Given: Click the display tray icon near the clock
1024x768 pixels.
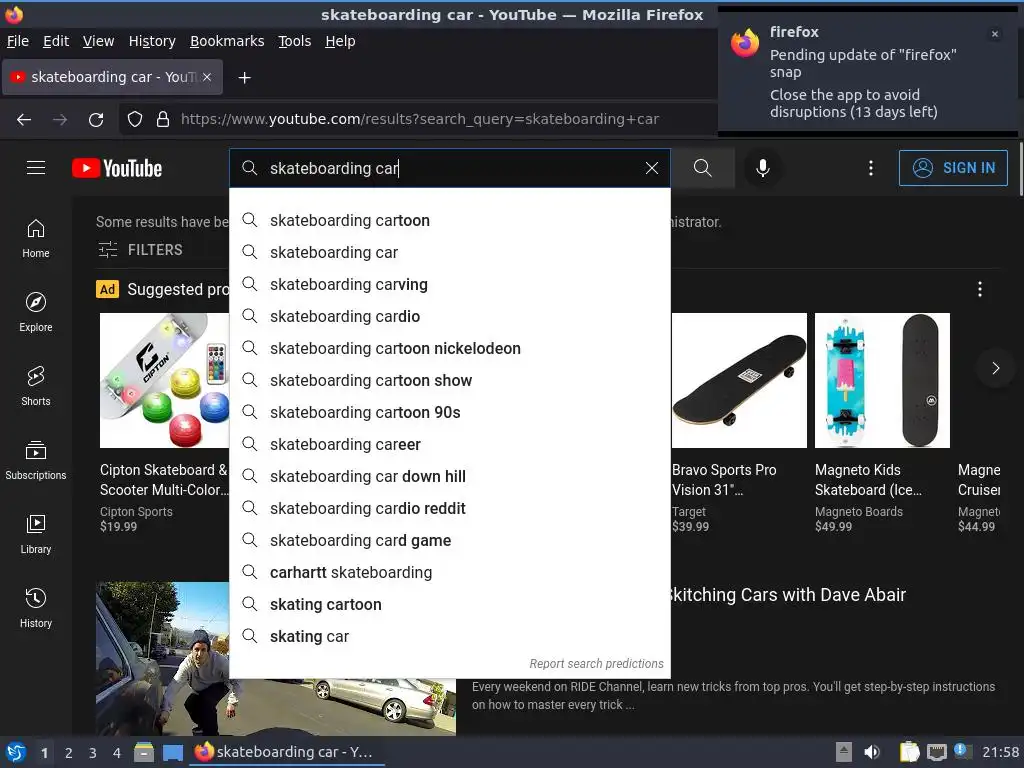Looking at the screenshot, I should click(936, 752).
